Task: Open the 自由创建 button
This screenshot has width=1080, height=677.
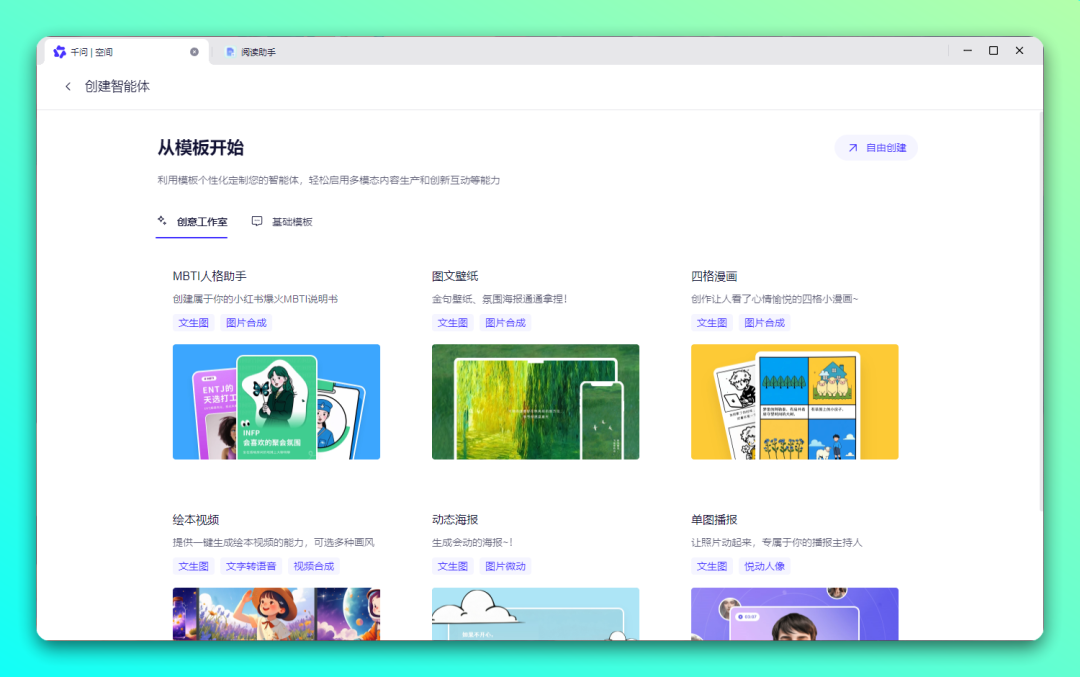Action: point(876,146)
